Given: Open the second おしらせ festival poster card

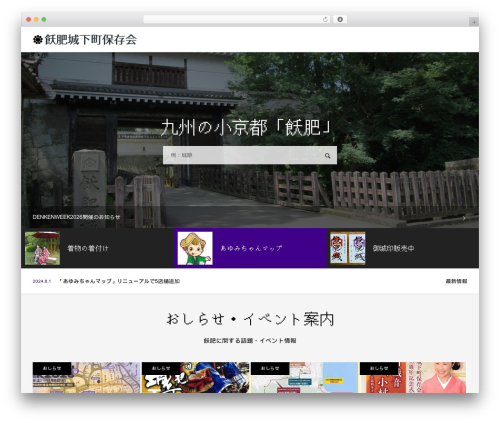Looking at the screenshot, I should 195,378.
